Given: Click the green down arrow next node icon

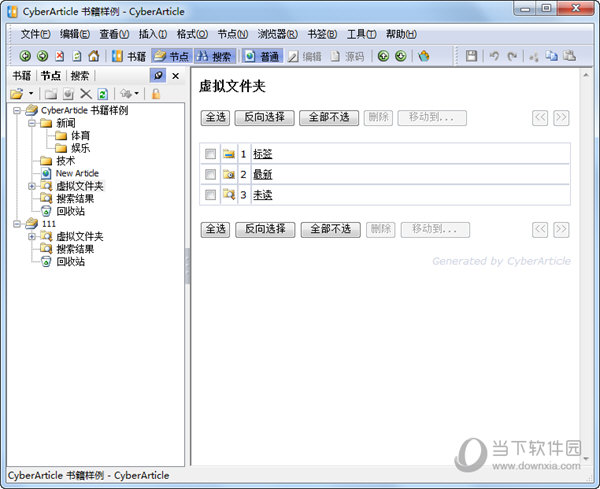Looking at the screenshot, I should (401, 56).
